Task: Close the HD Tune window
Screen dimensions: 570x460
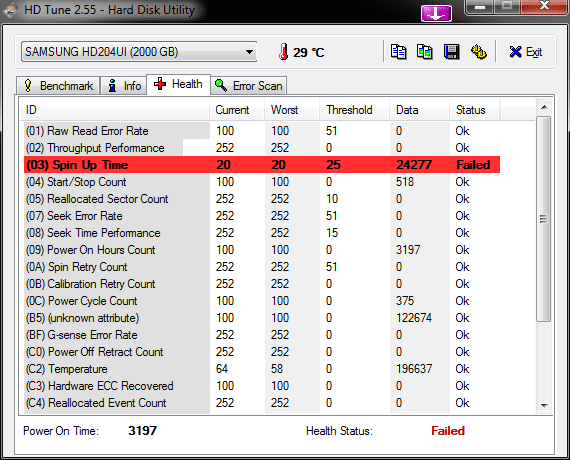Action: (544, 7)
